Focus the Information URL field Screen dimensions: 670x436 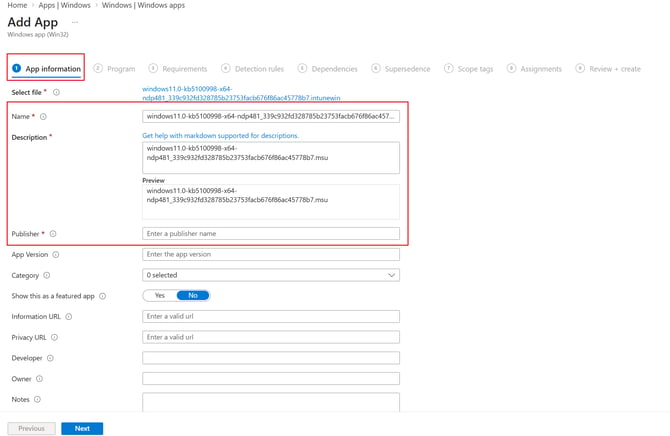coord(271,316)
